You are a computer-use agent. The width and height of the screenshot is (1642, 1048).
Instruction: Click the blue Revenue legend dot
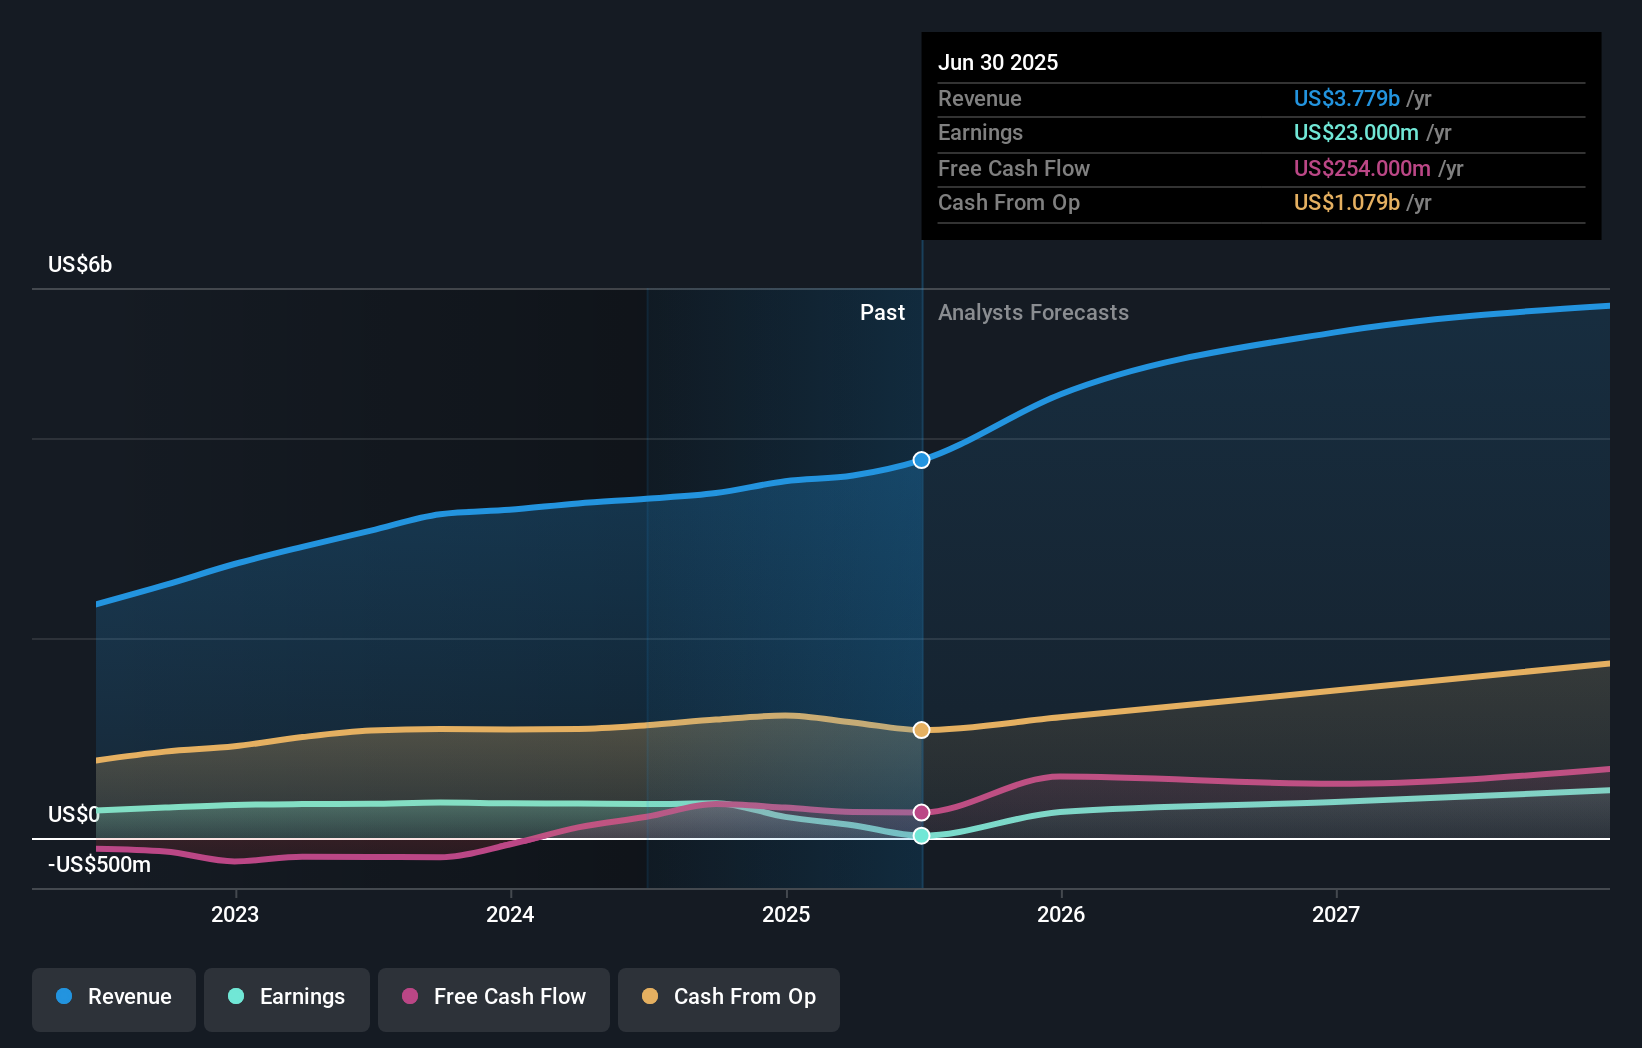coord(64,996)
